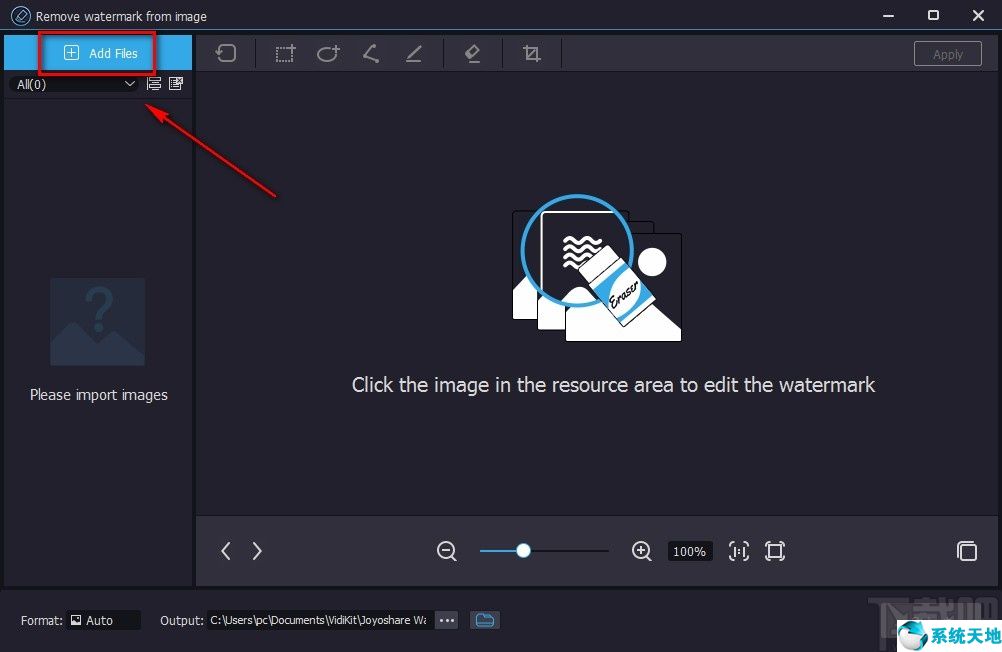Select the lasso selection tool
Image resolution: width=1002 pixels, height=652 pixels.
point(328,54)
